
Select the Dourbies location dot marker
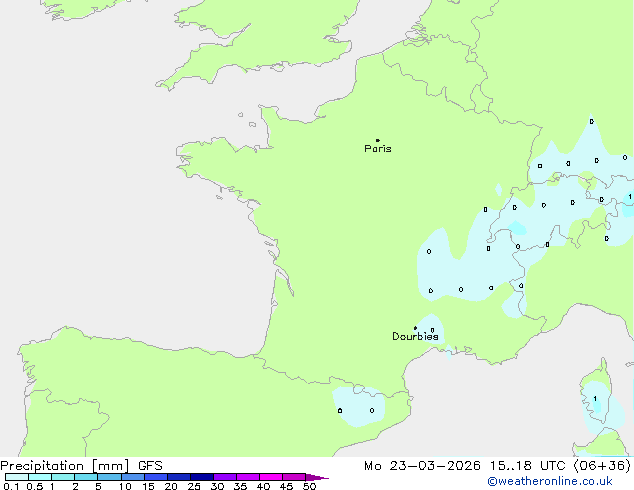coord(415,328)
